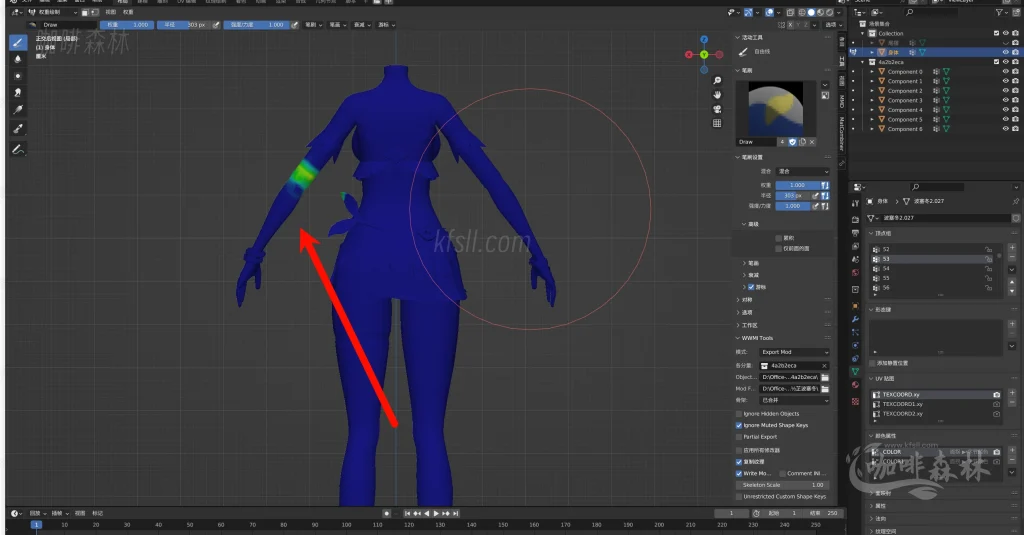Click the pan hand icon in the viewport
Screen dimensions: 1024x535
coord(717,95)
